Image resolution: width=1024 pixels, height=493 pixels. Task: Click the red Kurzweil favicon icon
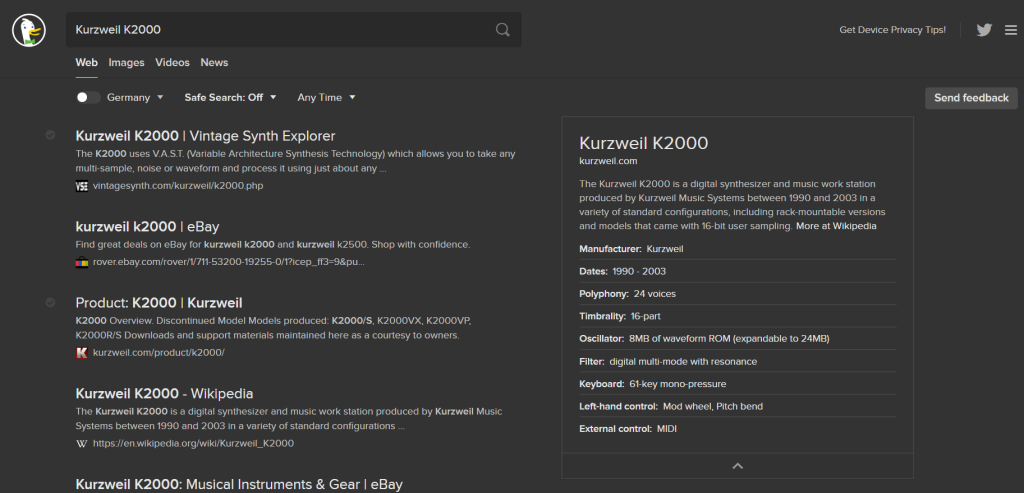(x=82, y=353)
